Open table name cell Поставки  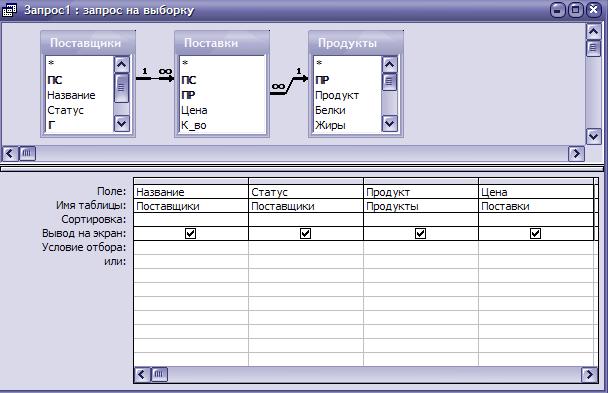click(536, 206)
